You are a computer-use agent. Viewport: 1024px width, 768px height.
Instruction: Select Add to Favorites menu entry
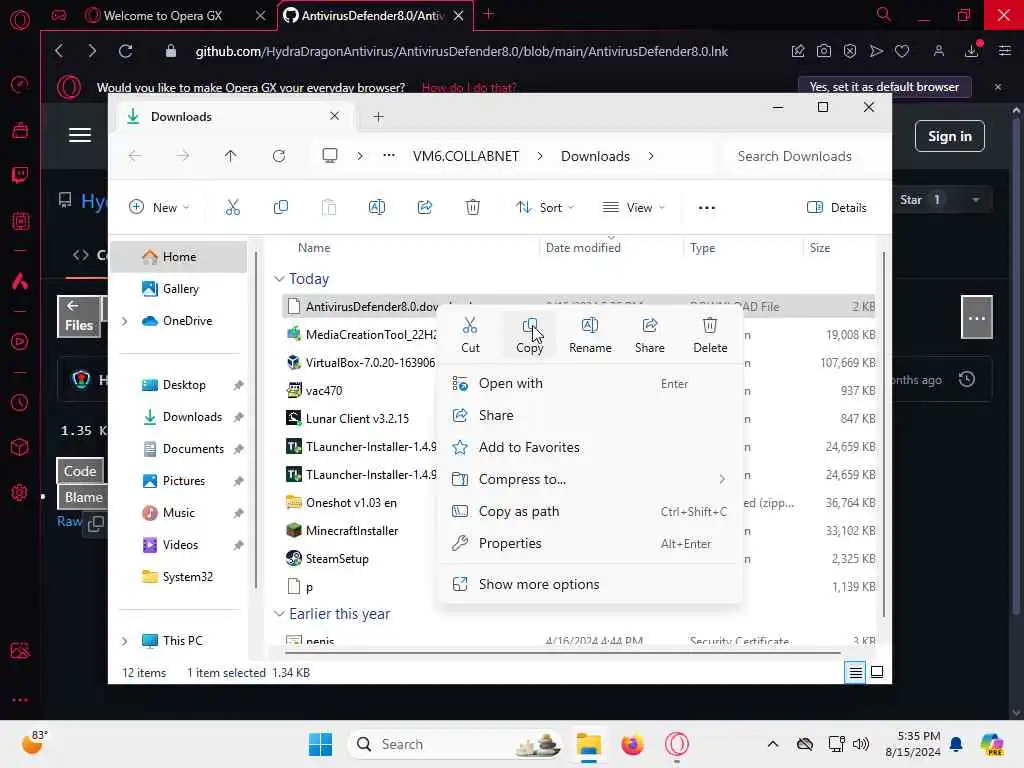coord(589,447)
